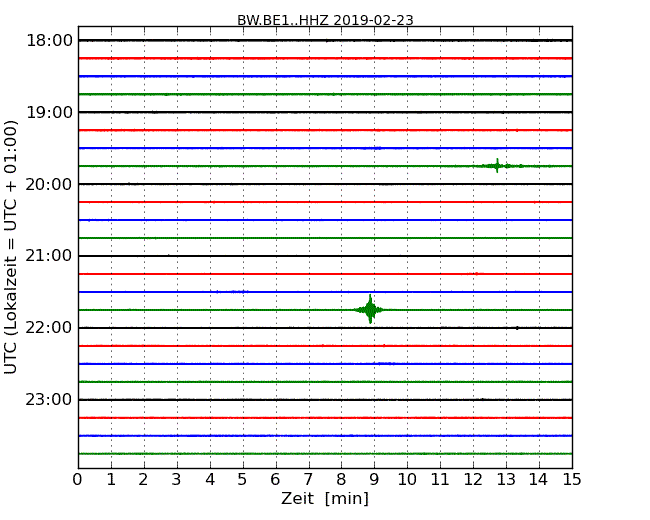650x520 pixels.
Task: Click the plot title BW.BE1..HHZ 2019-02-23
Action: (x=325, y=20)
